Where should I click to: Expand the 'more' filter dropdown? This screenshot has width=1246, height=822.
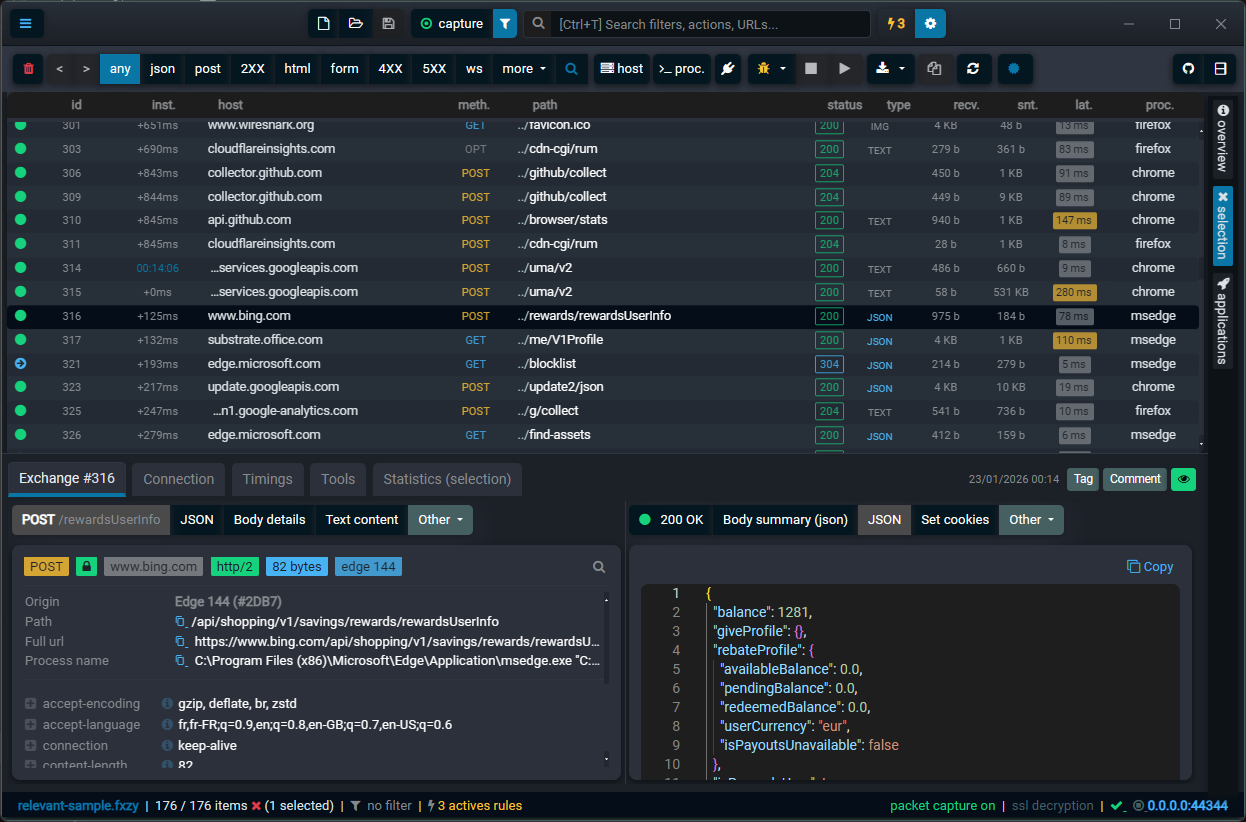click(x=523, y=69)
